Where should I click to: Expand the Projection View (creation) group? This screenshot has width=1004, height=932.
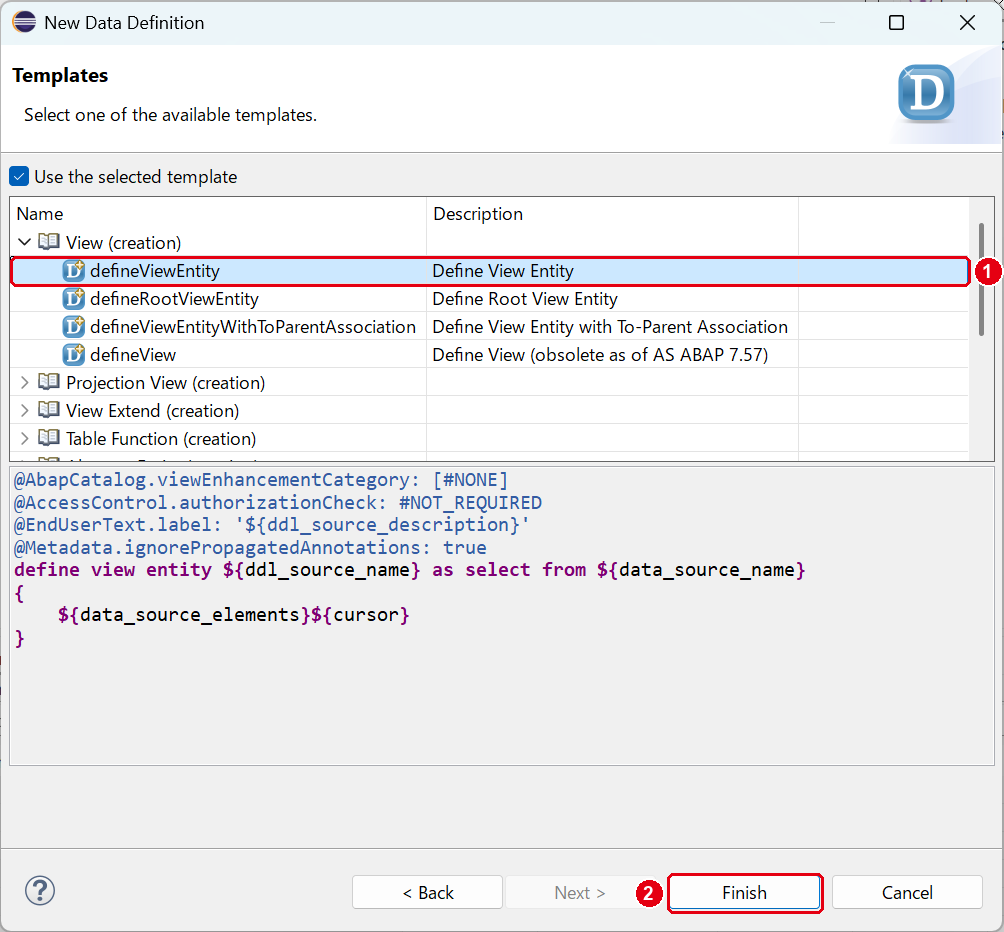point(24,383)
